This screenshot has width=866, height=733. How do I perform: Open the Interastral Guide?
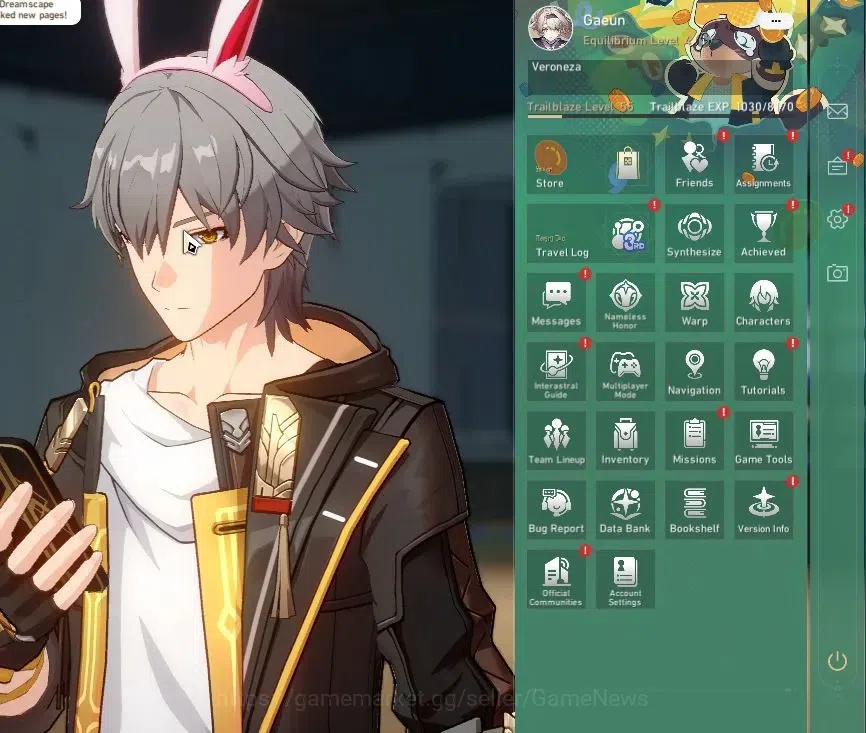(x=556, y=371)
